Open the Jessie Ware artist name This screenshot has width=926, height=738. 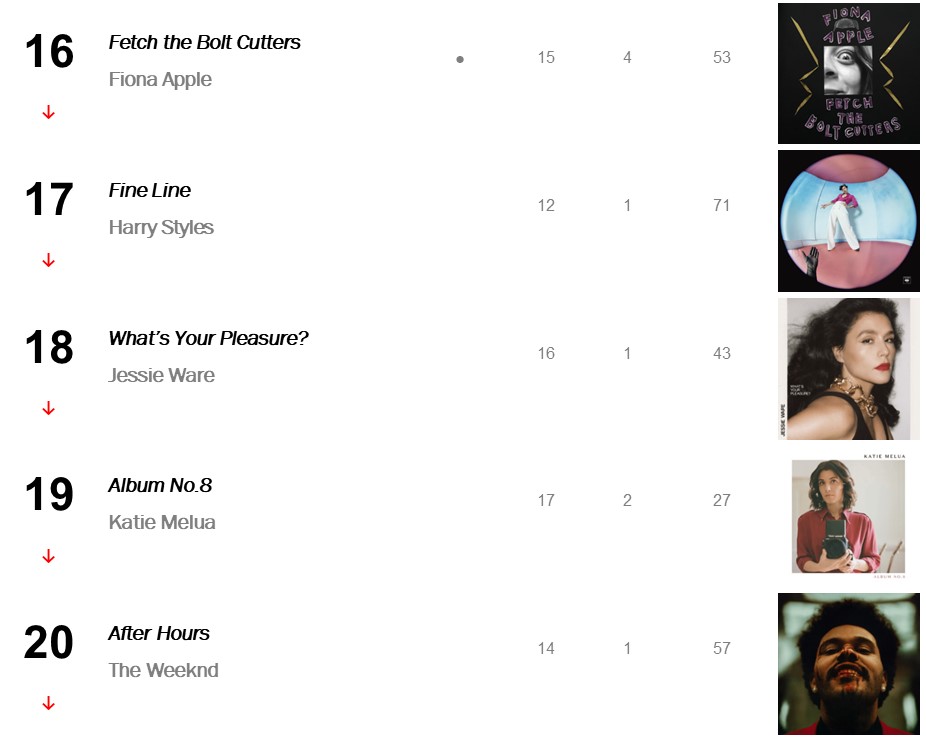point(161,375)
